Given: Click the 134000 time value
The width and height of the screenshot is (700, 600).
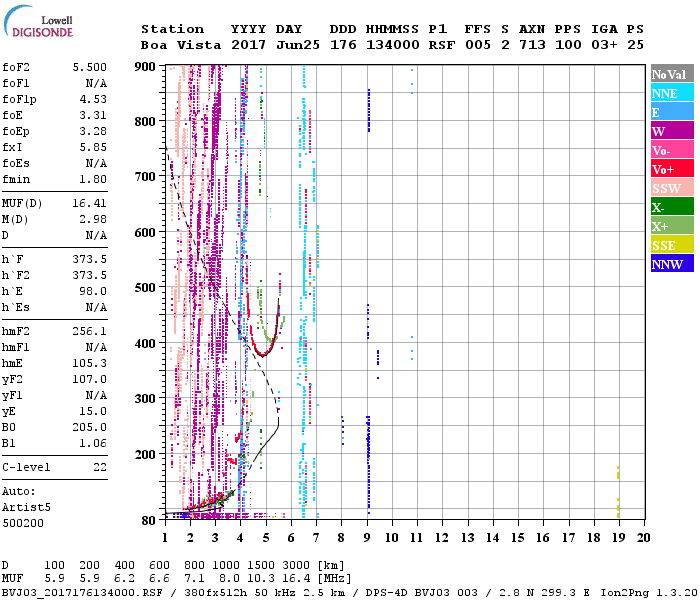Looking at the screenshot, I should (392, 45).
